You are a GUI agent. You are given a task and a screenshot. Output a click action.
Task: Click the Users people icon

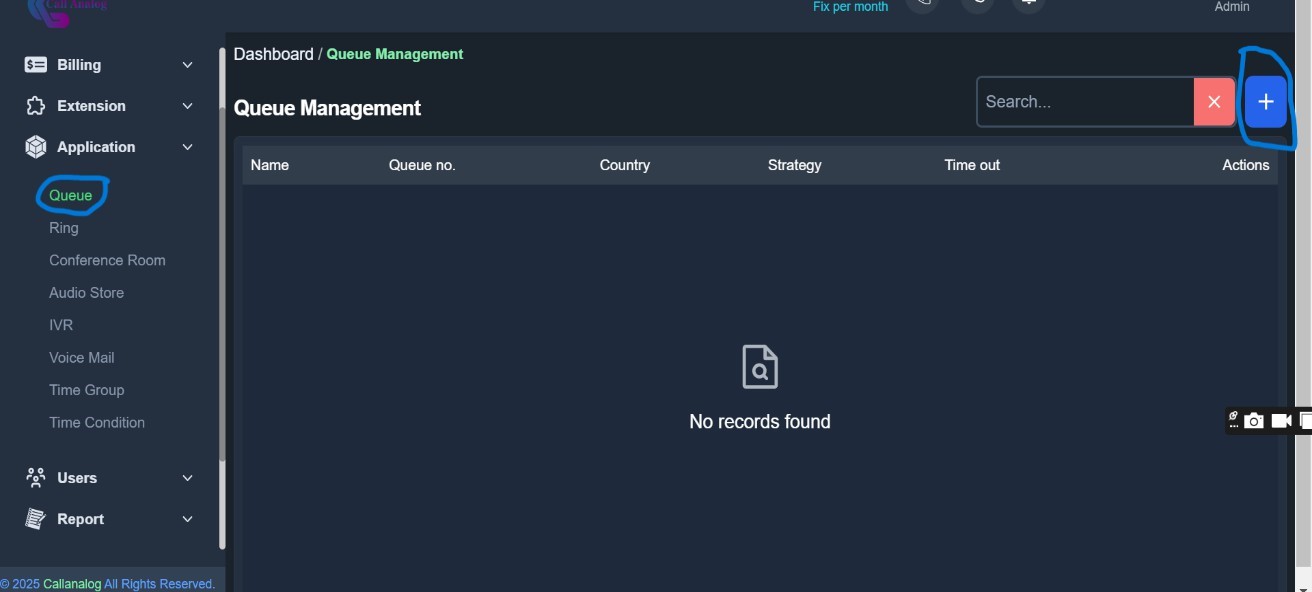pos(36,478)
